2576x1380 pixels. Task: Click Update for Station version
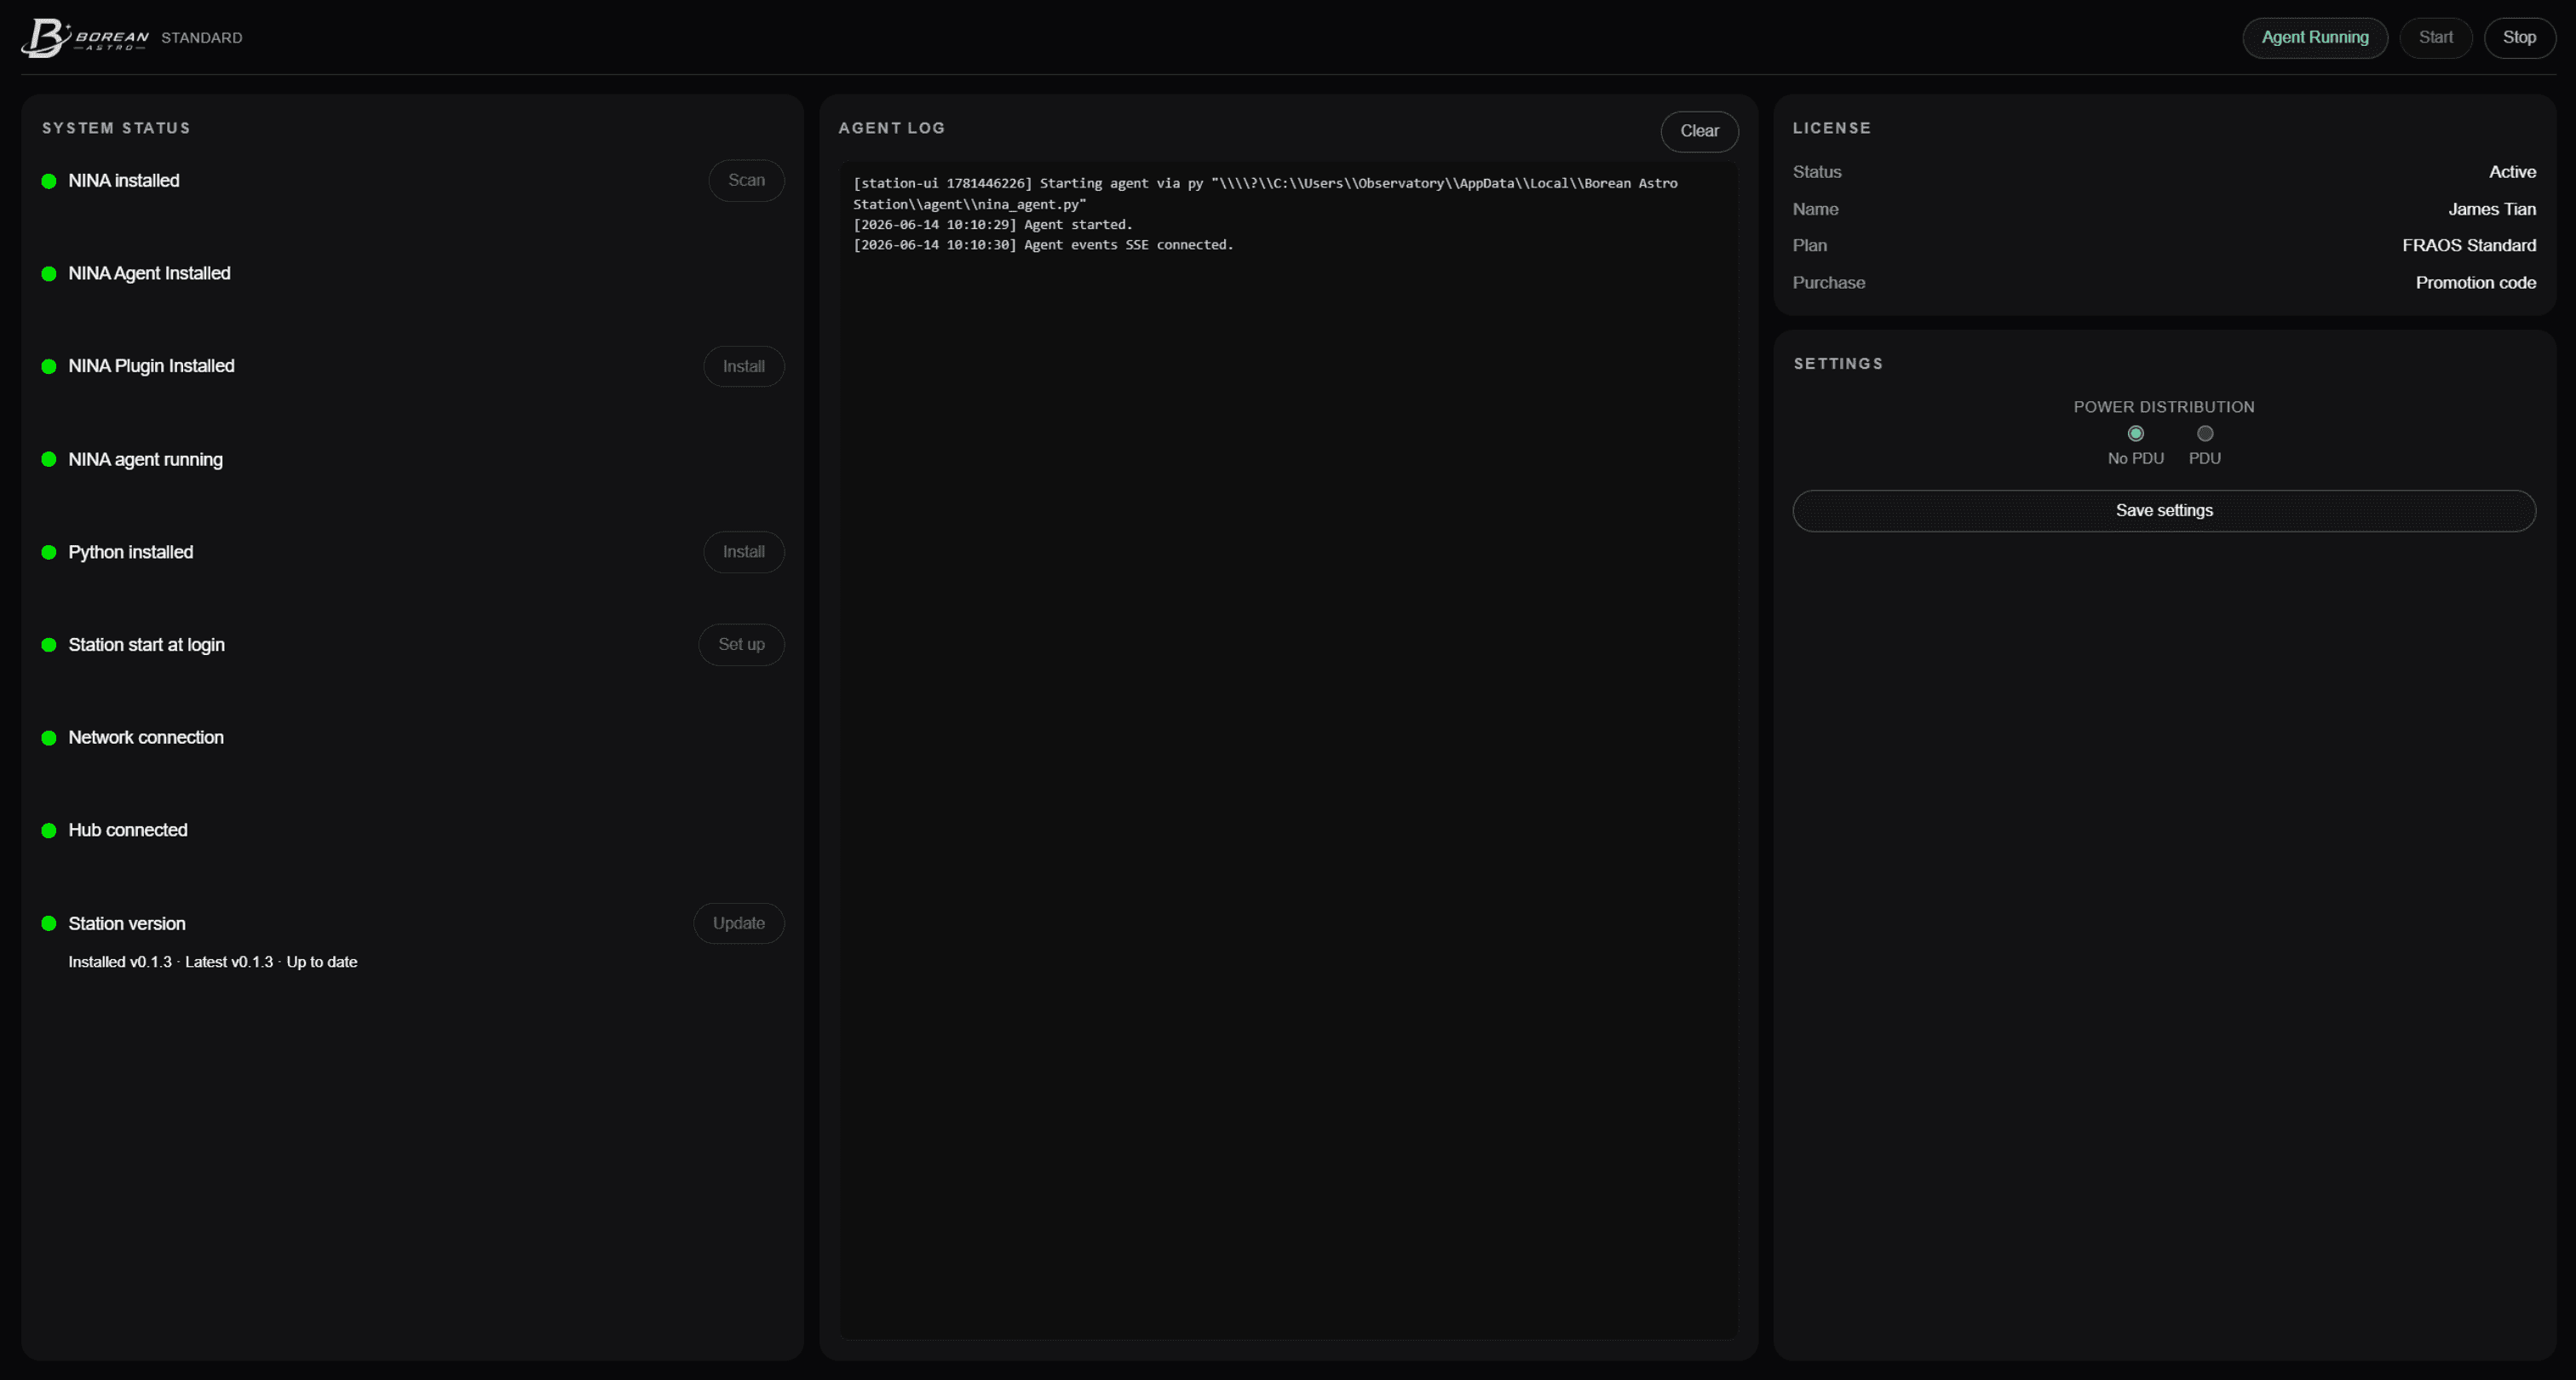coord(738,924)
